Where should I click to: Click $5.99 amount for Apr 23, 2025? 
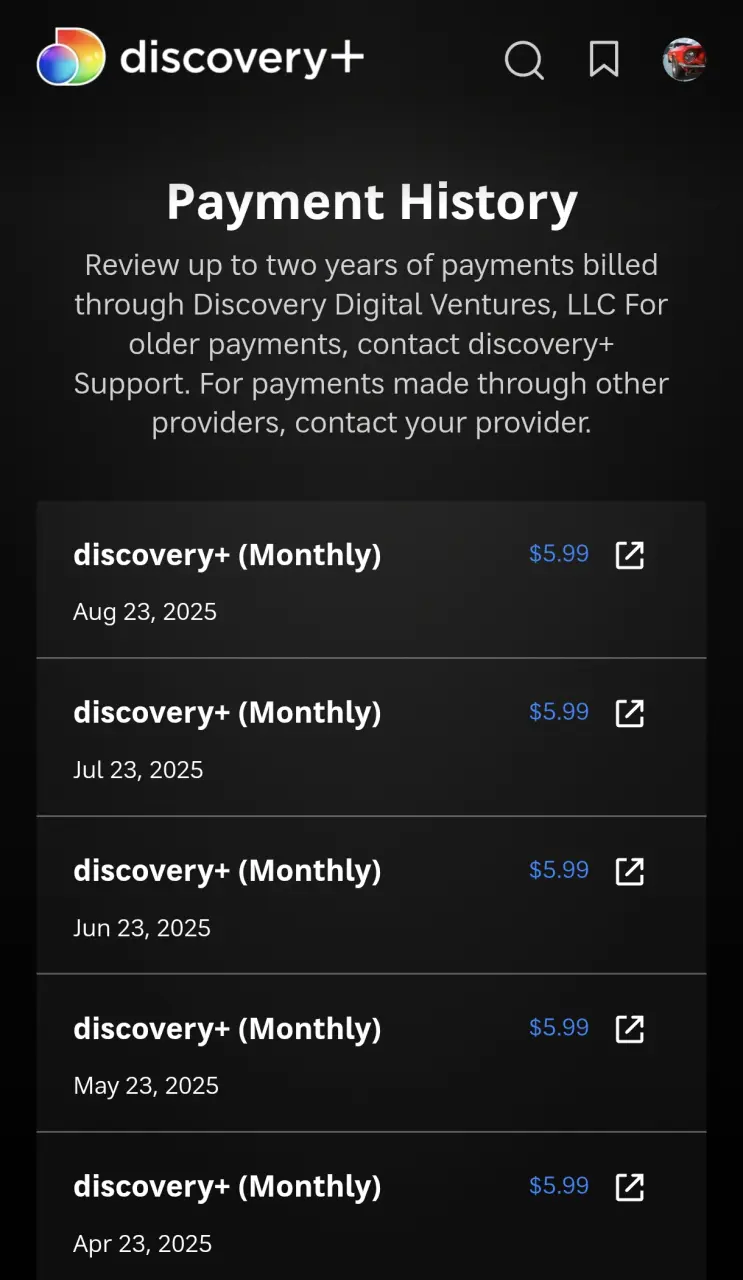(559, 1186)
